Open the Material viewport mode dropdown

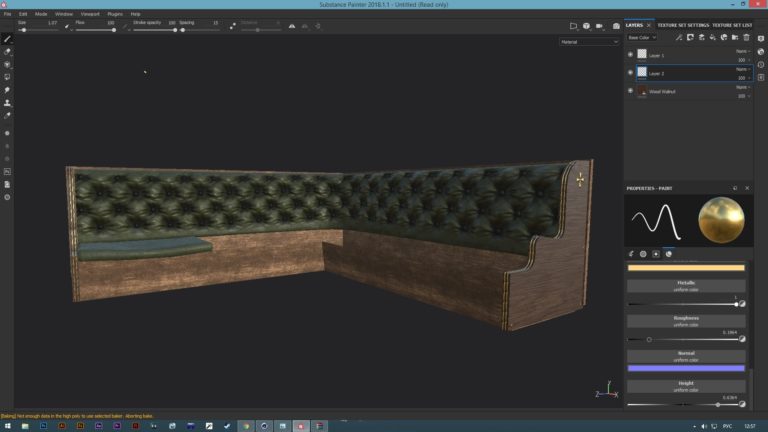pos(589,42)
